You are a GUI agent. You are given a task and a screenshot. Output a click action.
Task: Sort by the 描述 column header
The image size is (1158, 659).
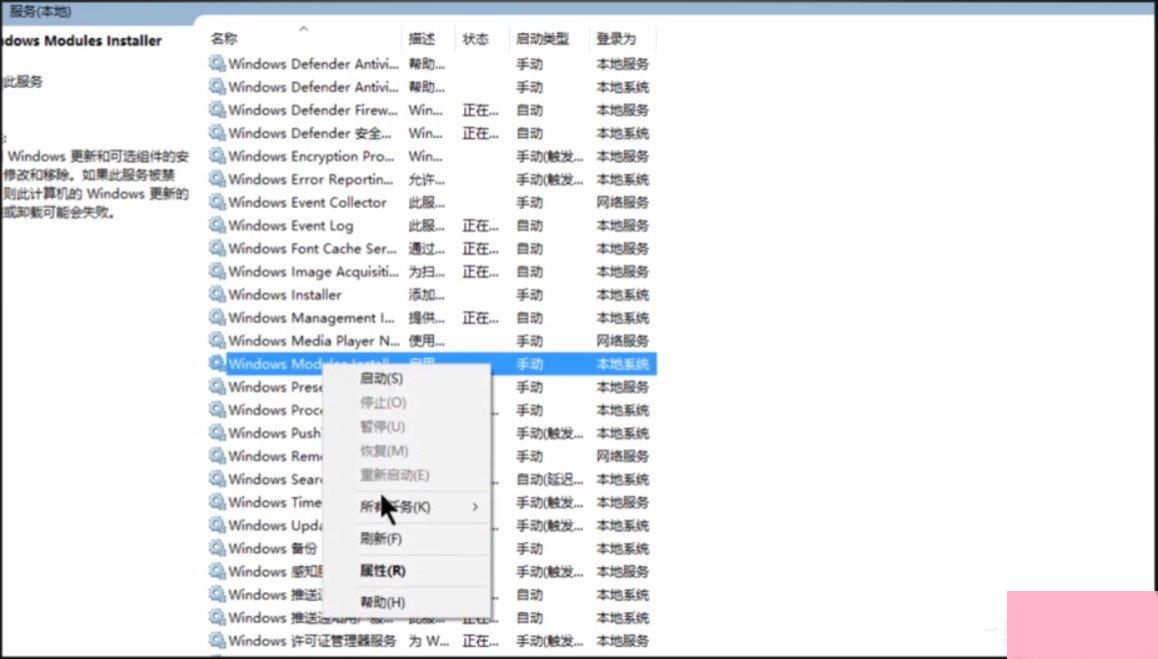(x=422, y=39)
